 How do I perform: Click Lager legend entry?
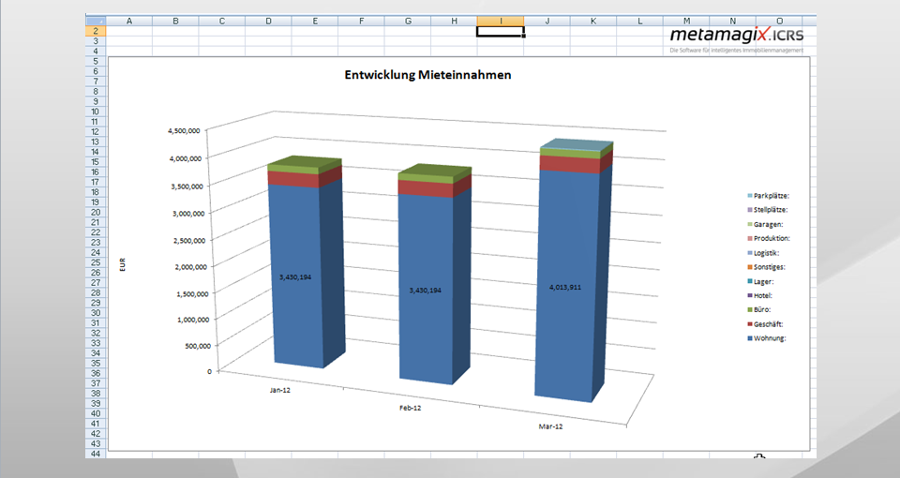tap(761, 281)
